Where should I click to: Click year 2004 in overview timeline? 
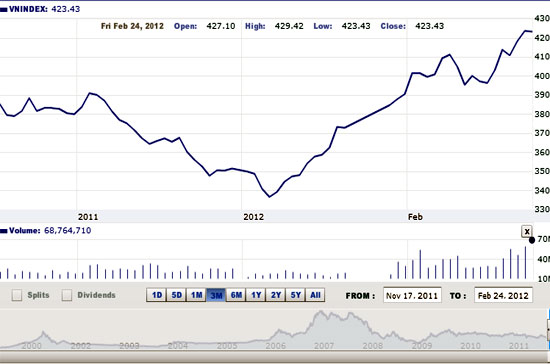point(177,346)
